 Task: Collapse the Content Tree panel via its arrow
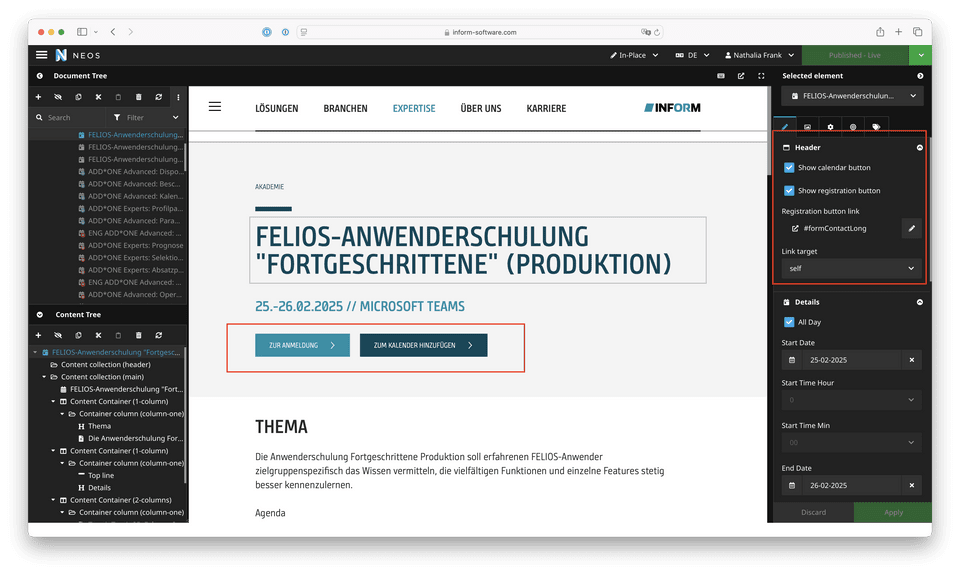click(x=40, y=315)
